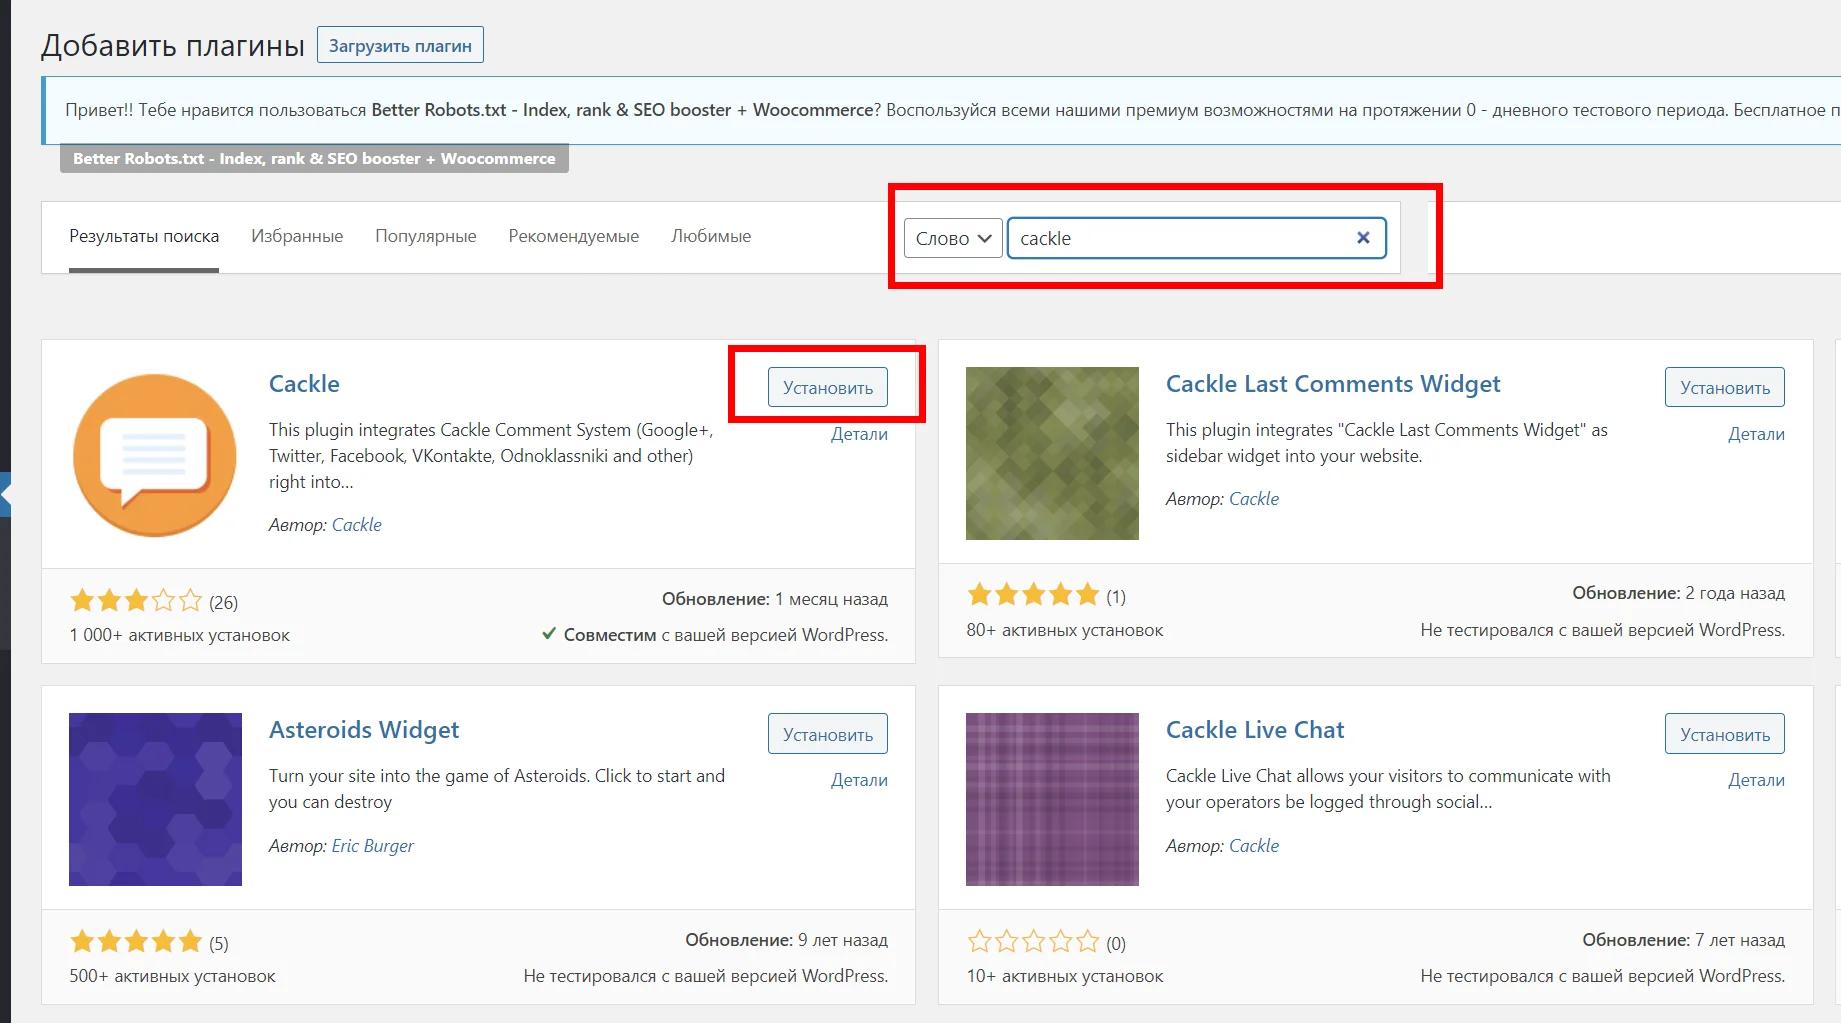Screen dimensions: 1841x1023
Task: Switch to the Избранные tab
Action: pyautogui.click(x=297, y=236)
